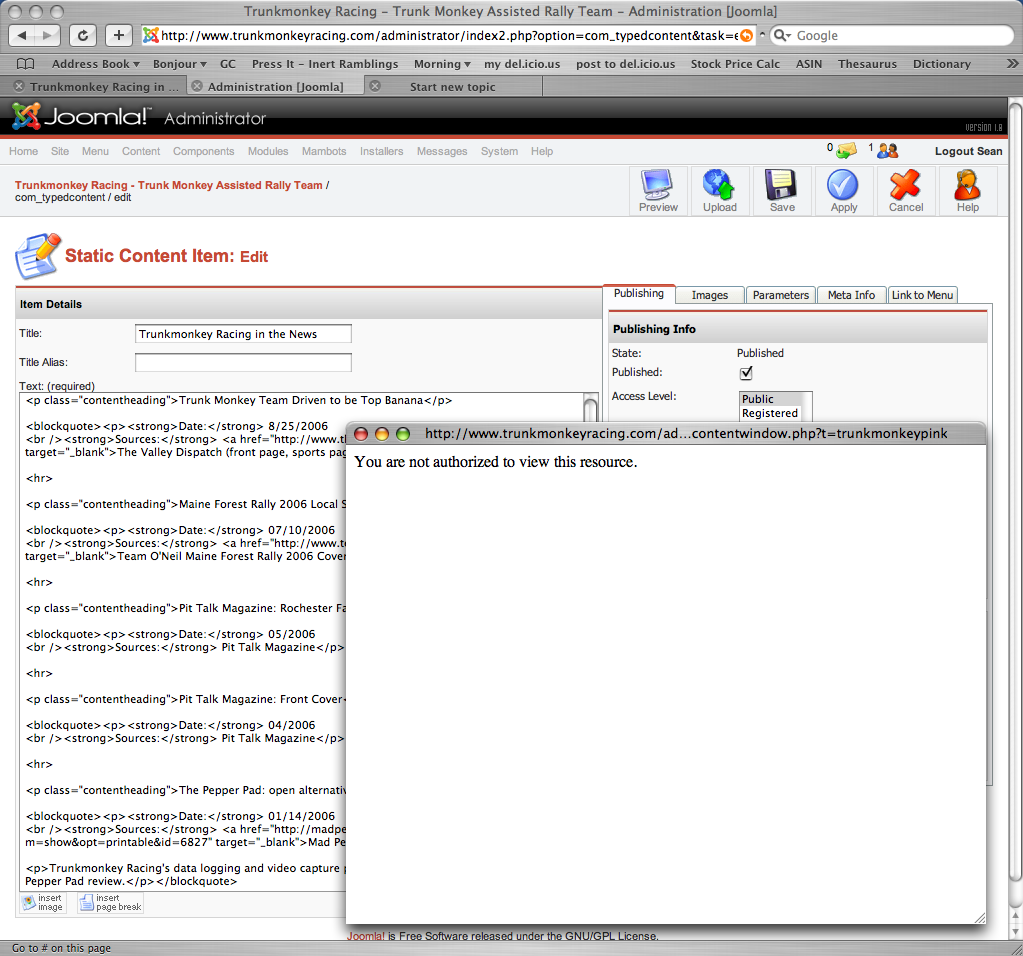Click the Static Content Item edit icon
1023x956 pixels.
[x=38, y=255]
